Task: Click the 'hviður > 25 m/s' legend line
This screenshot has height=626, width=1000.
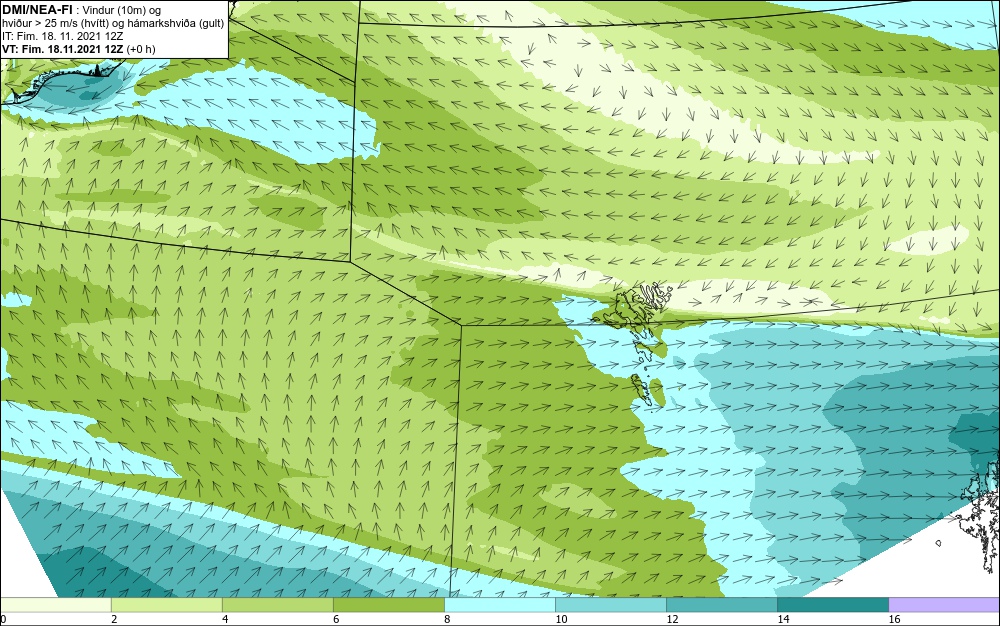Action: click(x=113, y=24)
